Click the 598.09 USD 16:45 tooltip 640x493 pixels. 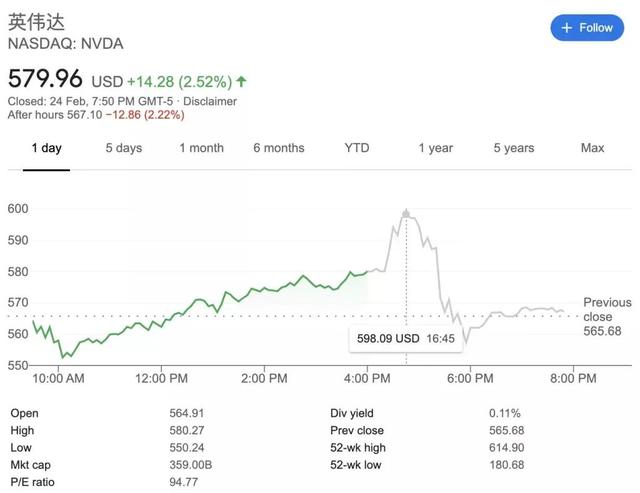406,338
